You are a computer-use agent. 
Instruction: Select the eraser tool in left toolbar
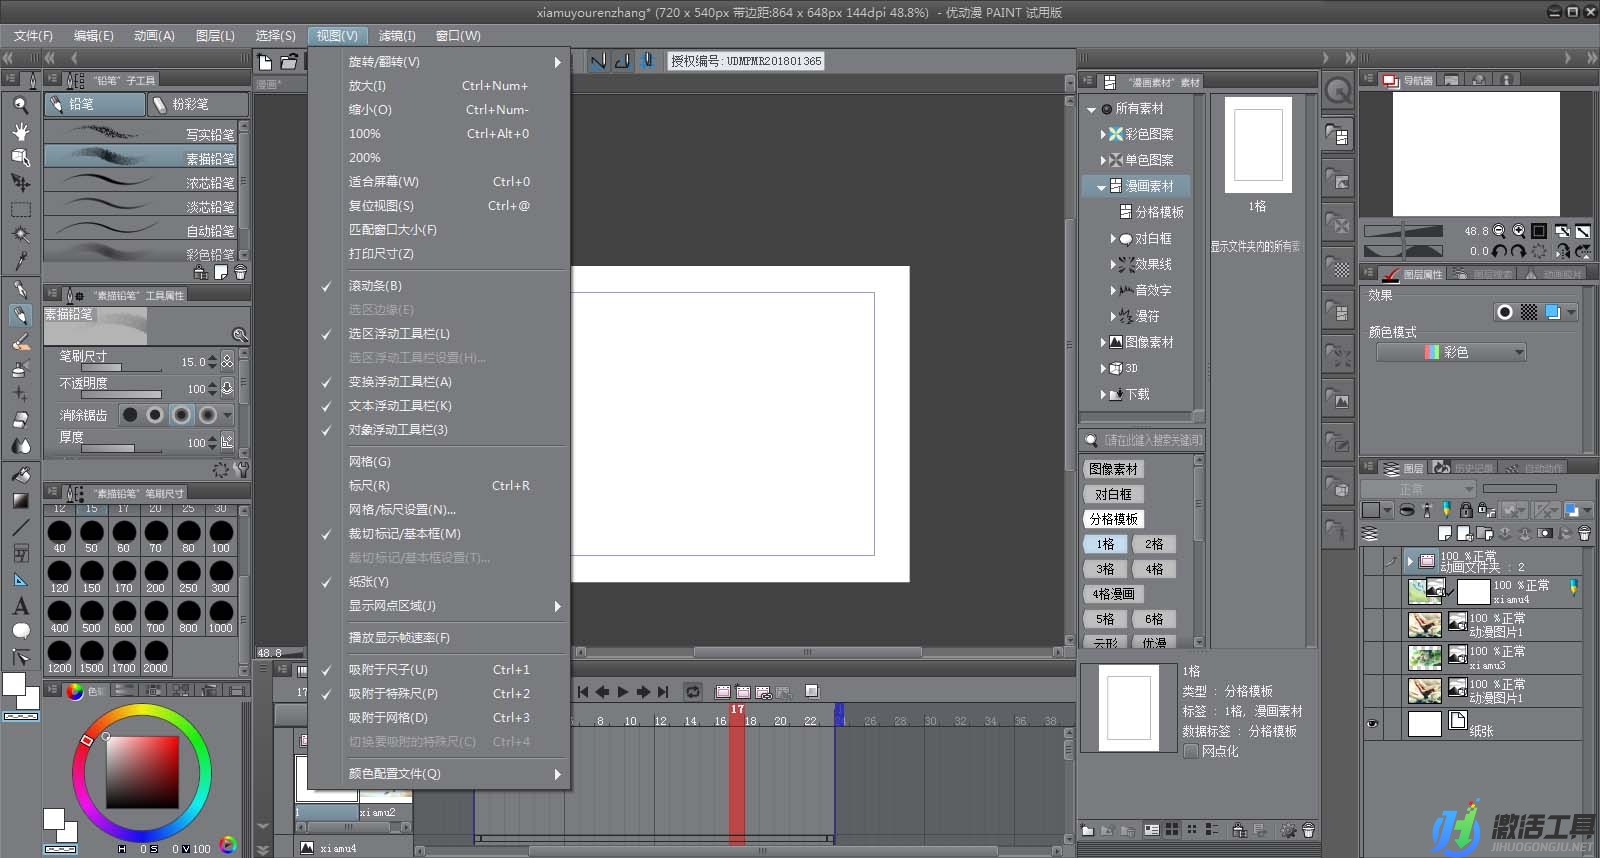[20, 420]
